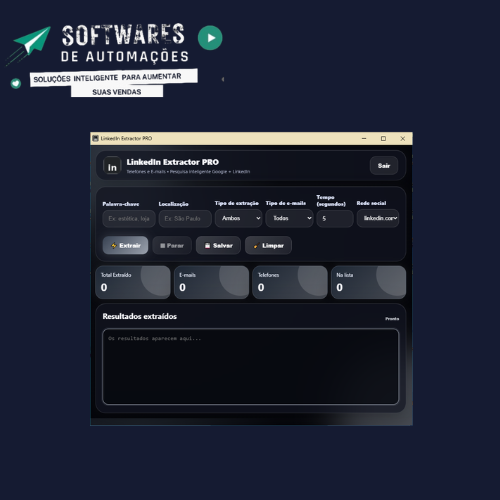The width and height of the screenshot is (500, 500).
Task: Minimize the LinkedIn Extractor PRO window
Action: click(x=364, y=138)
